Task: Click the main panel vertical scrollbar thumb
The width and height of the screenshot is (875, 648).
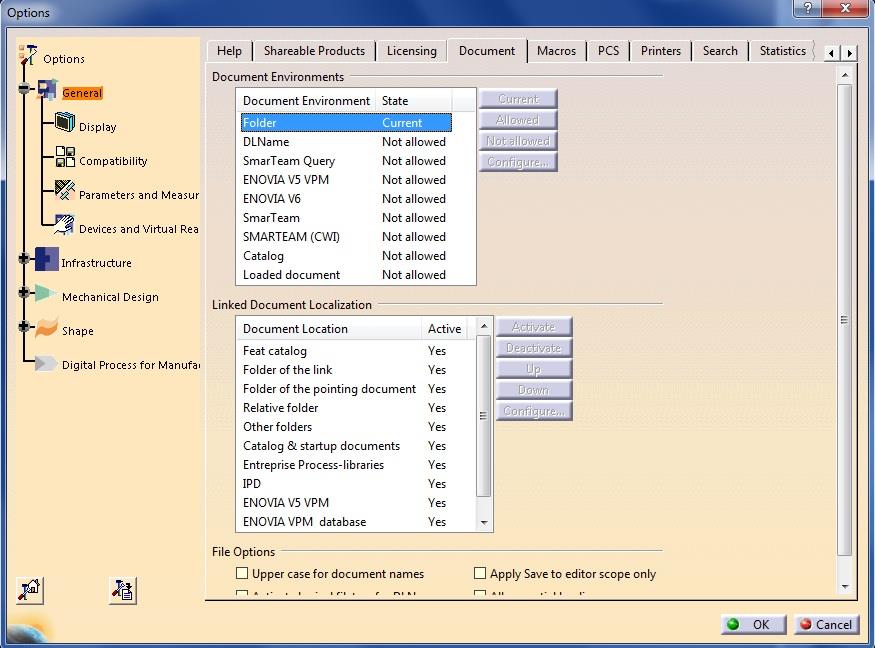Action: (844, 320)
